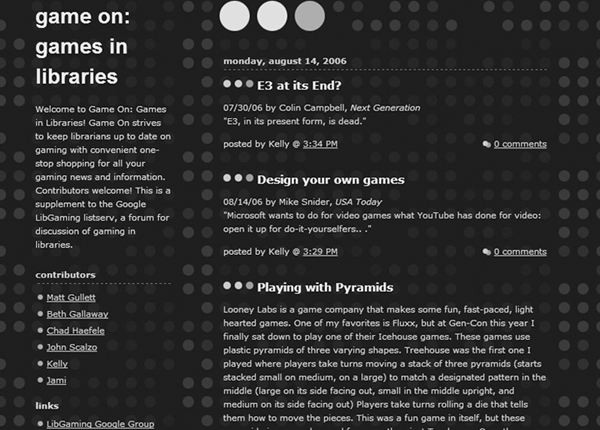Open the Kelly contributor link in the sidebar
This screenshot has height=430, width=600.
point(57,364)
